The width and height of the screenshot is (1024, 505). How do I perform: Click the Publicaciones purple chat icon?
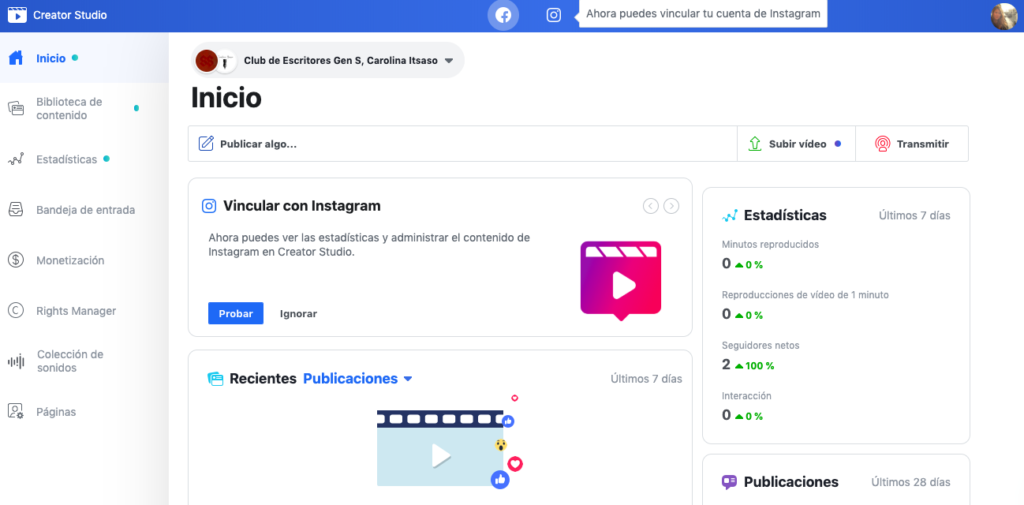[x=729, y=482]
